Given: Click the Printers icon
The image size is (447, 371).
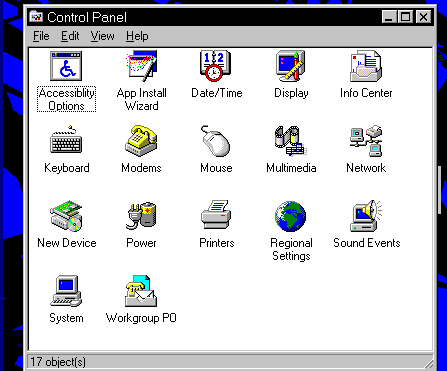Looking at the screenshot, I should pos(216,215).
